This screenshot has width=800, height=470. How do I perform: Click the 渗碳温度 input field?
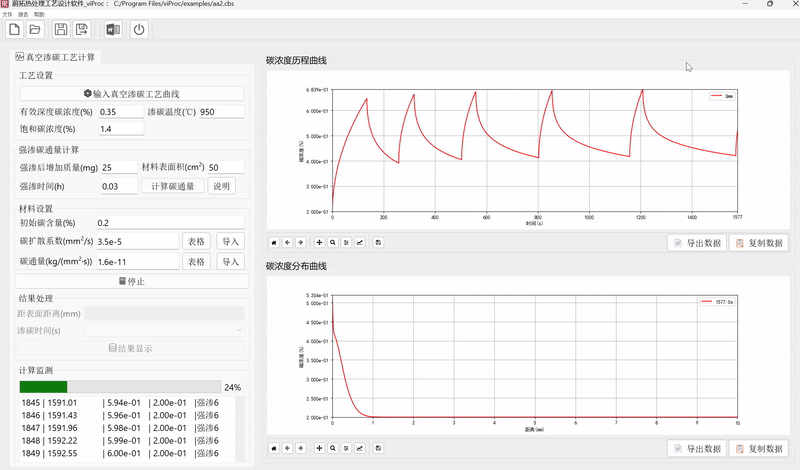pyautogui.click(x=221, y=112)
